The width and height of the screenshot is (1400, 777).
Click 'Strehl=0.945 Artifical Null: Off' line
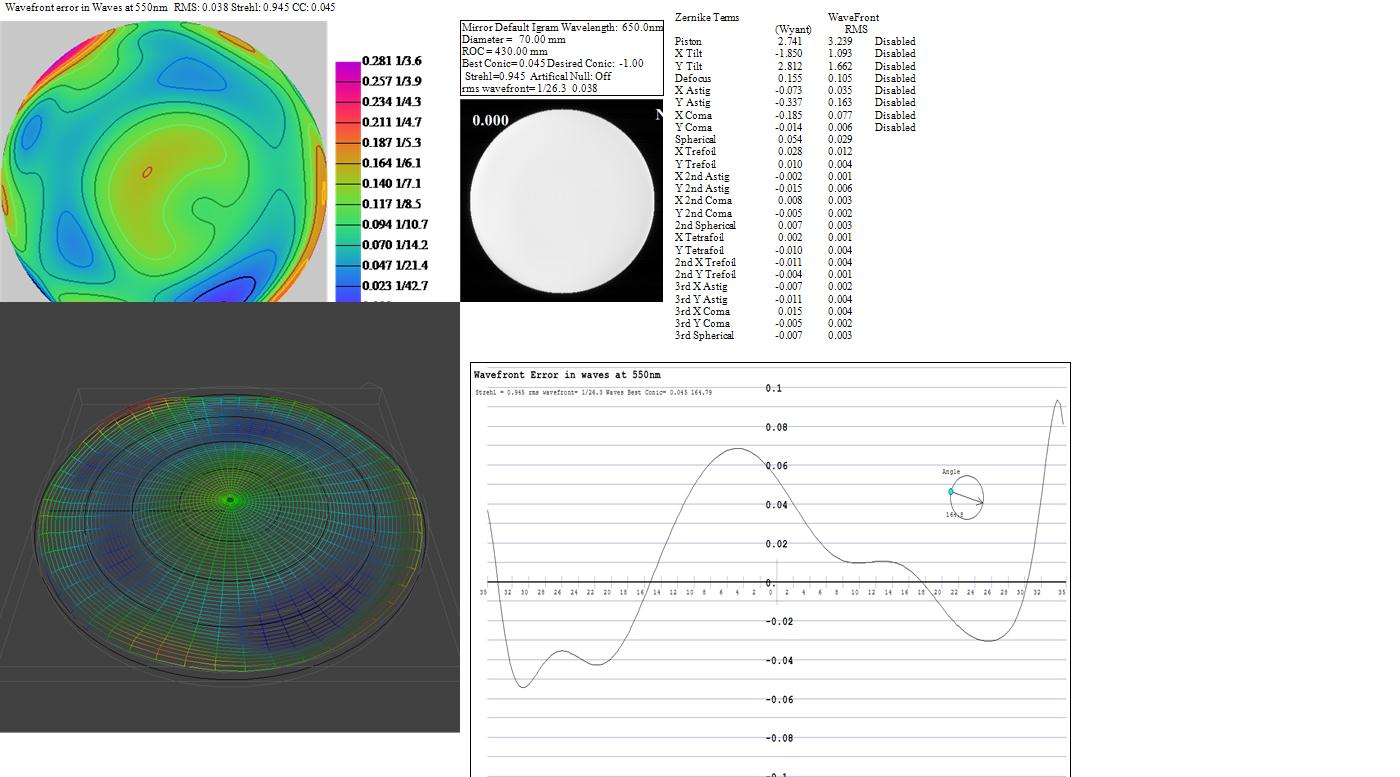tap(538, 76)
